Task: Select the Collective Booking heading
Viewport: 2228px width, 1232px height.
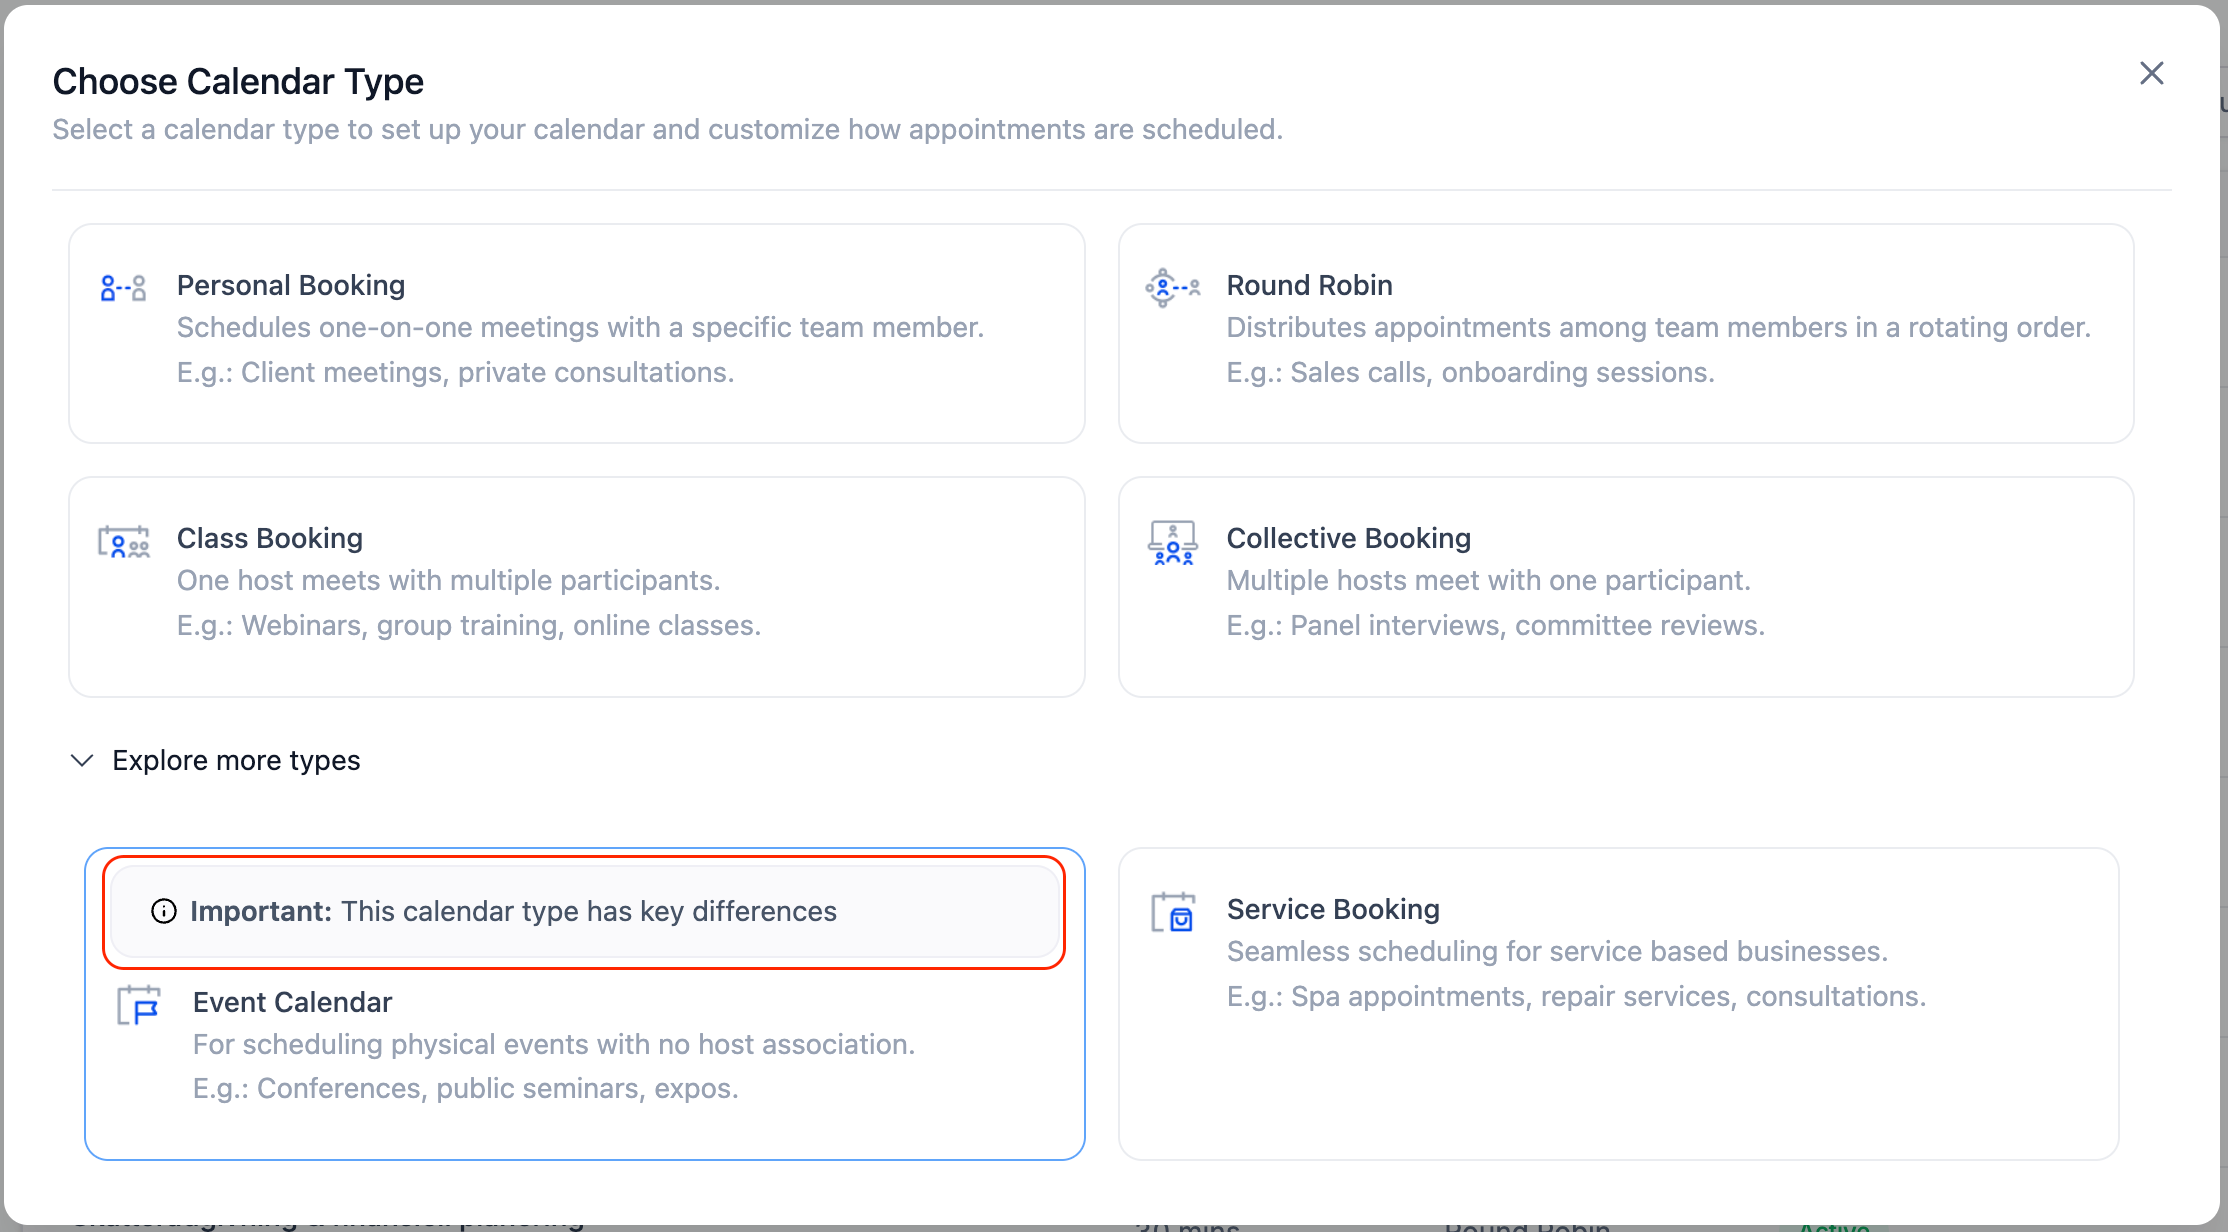Action: click(1348, 539)
